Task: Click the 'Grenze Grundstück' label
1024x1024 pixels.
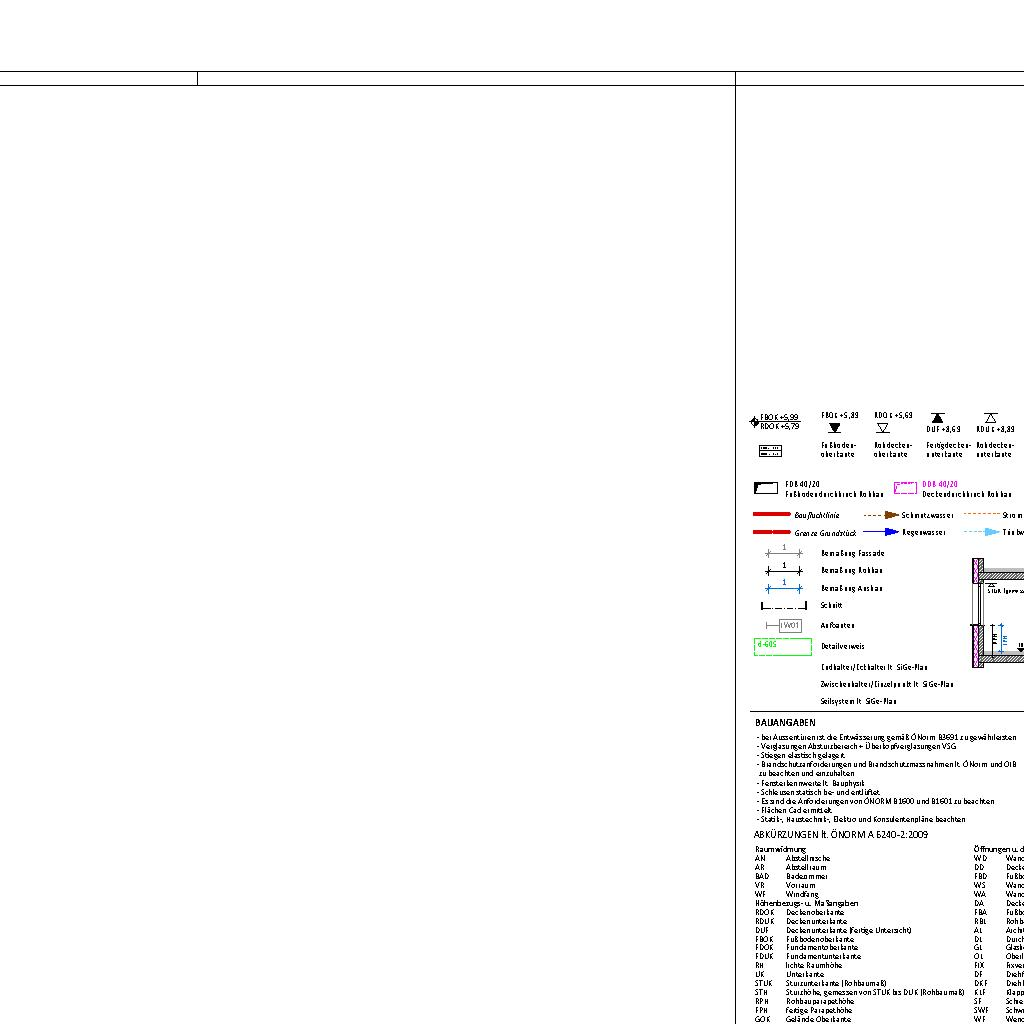Action: point(825,533)
